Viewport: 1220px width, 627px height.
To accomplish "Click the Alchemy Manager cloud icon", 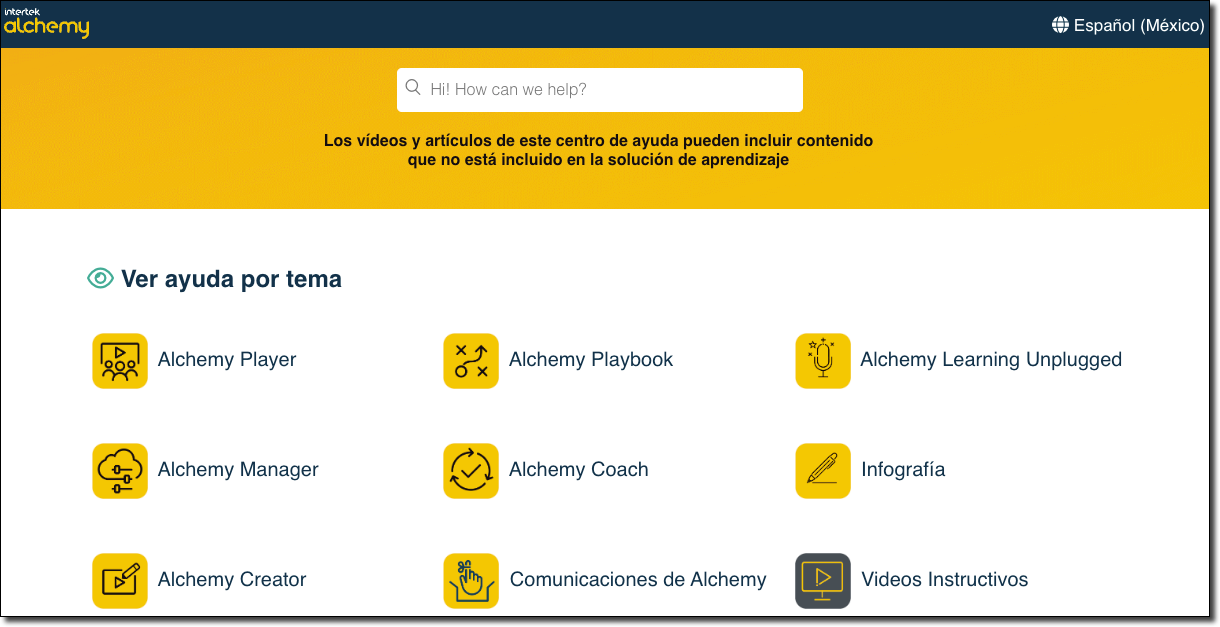I will click(120, 470).
